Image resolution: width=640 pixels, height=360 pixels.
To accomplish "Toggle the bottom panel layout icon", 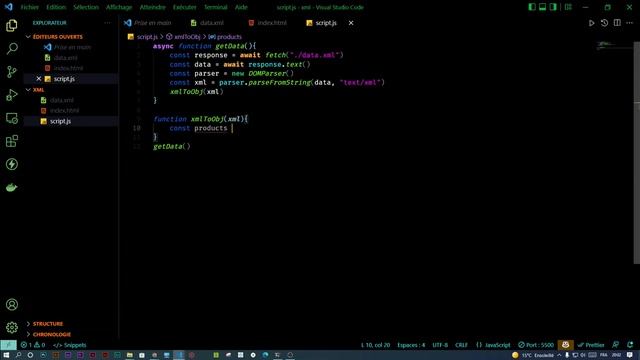I will pyautogui.click(x=542, y=7).
